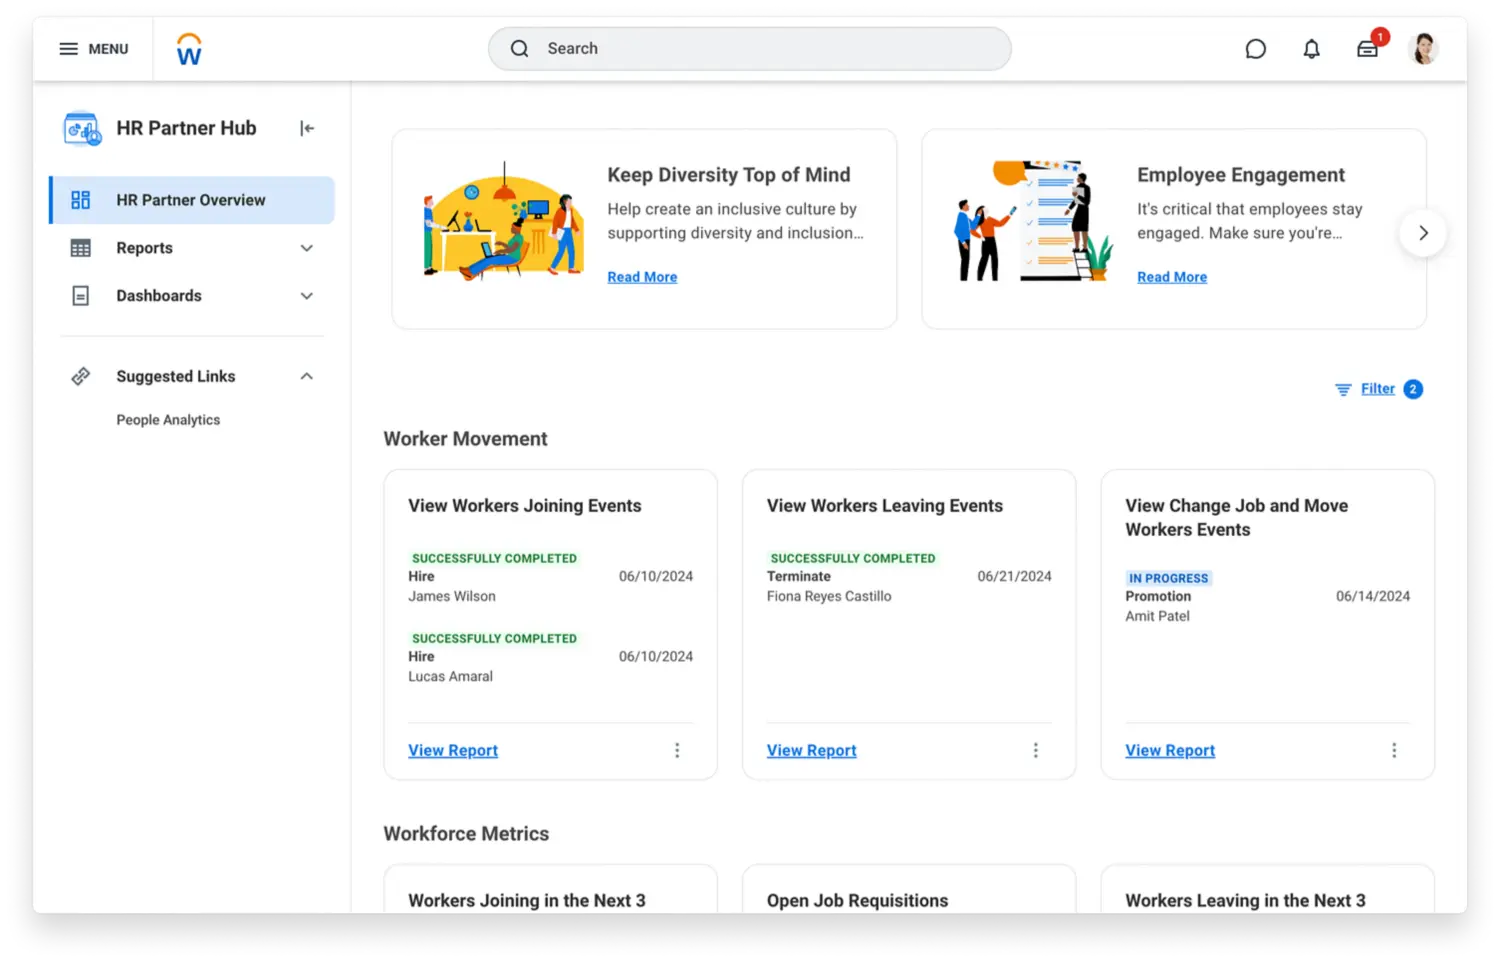
Task: View Report for Workers Leaving Events
Action: pos(811,750)
